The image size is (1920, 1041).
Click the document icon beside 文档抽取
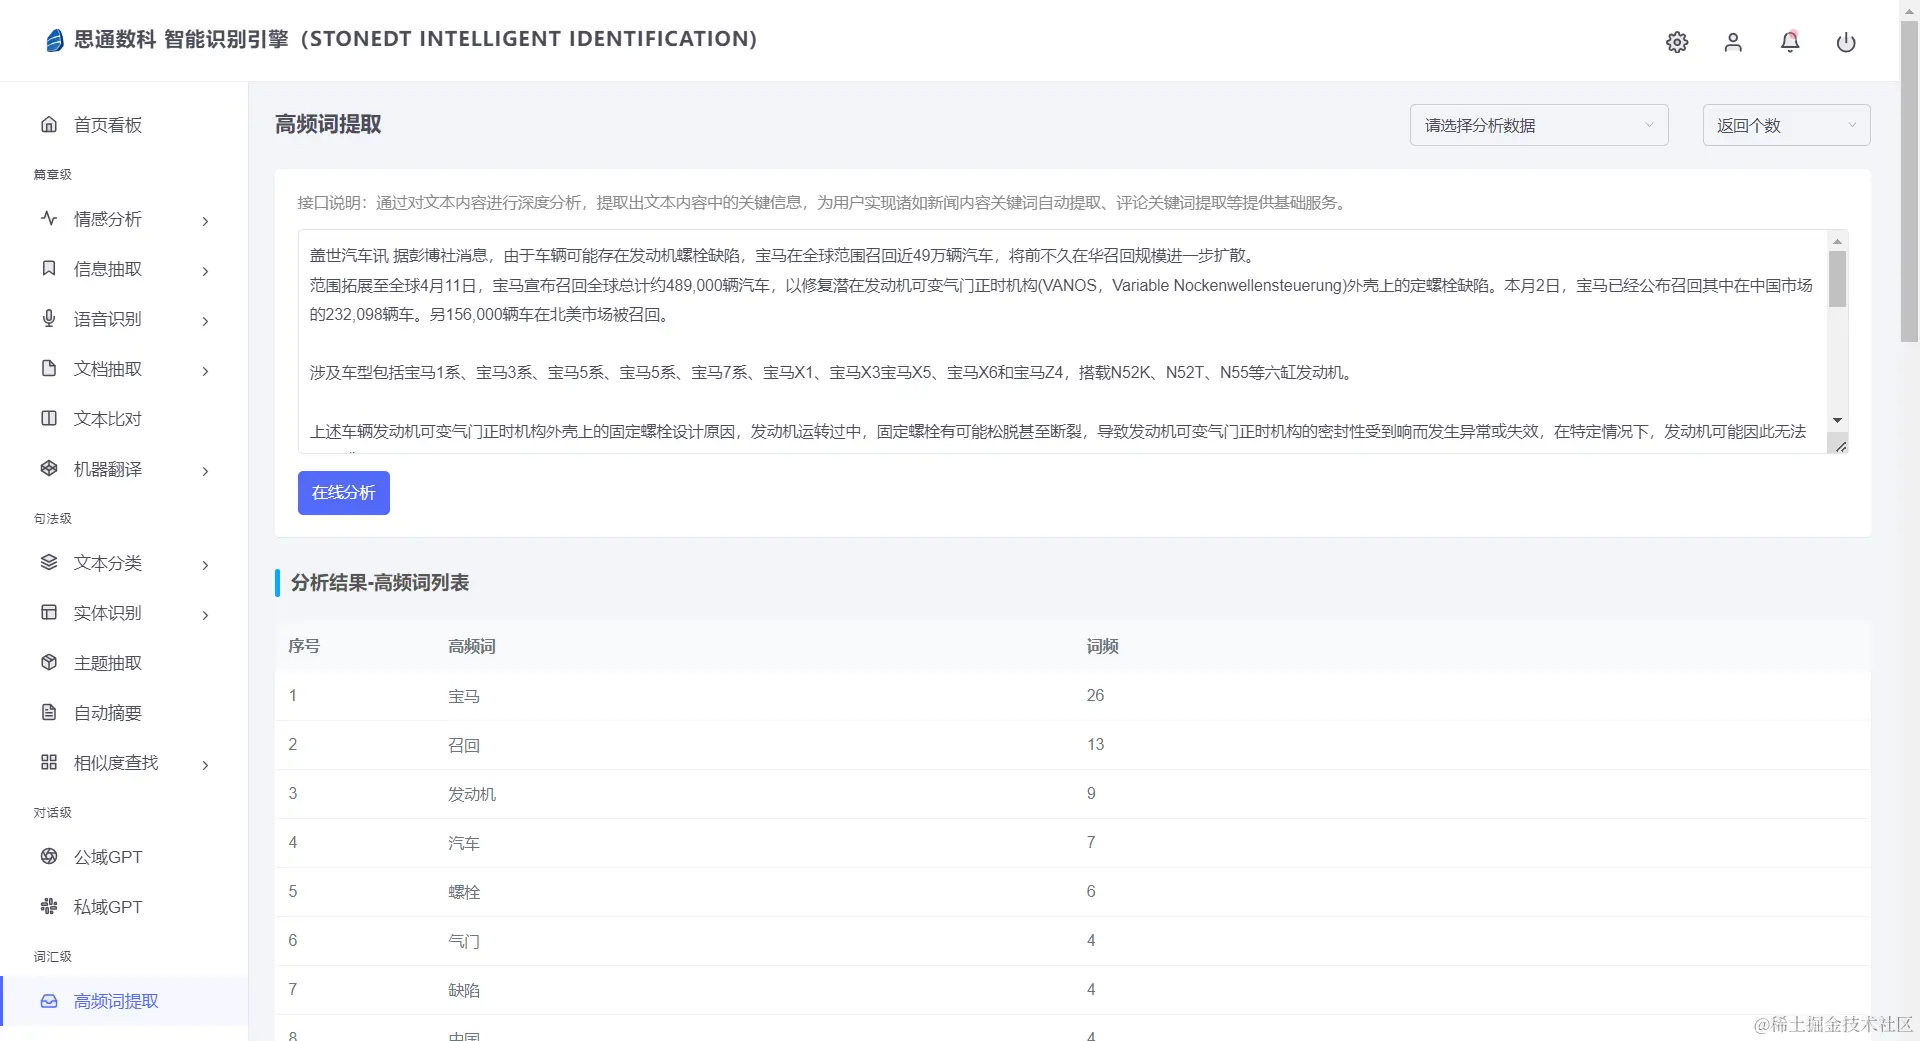tap(49, 368)
